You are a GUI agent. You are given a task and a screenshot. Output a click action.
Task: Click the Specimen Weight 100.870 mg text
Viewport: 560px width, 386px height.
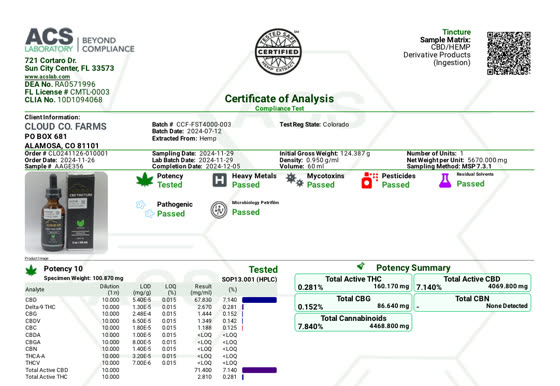84,278
